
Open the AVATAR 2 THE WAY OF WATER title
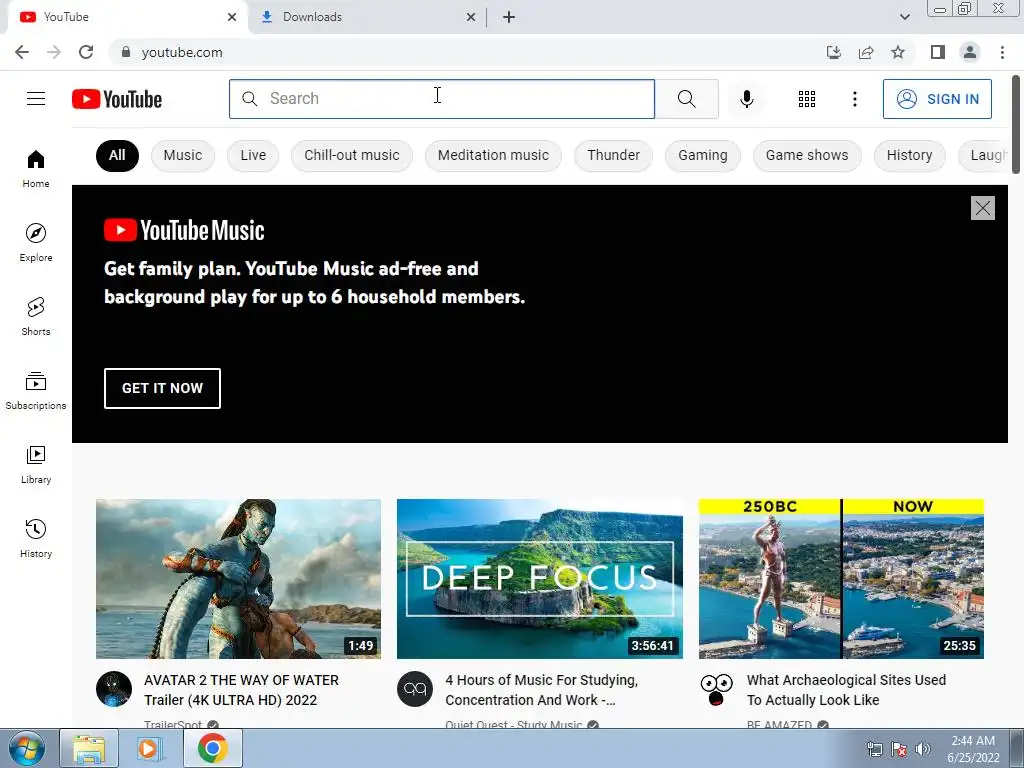coord(241,690)
